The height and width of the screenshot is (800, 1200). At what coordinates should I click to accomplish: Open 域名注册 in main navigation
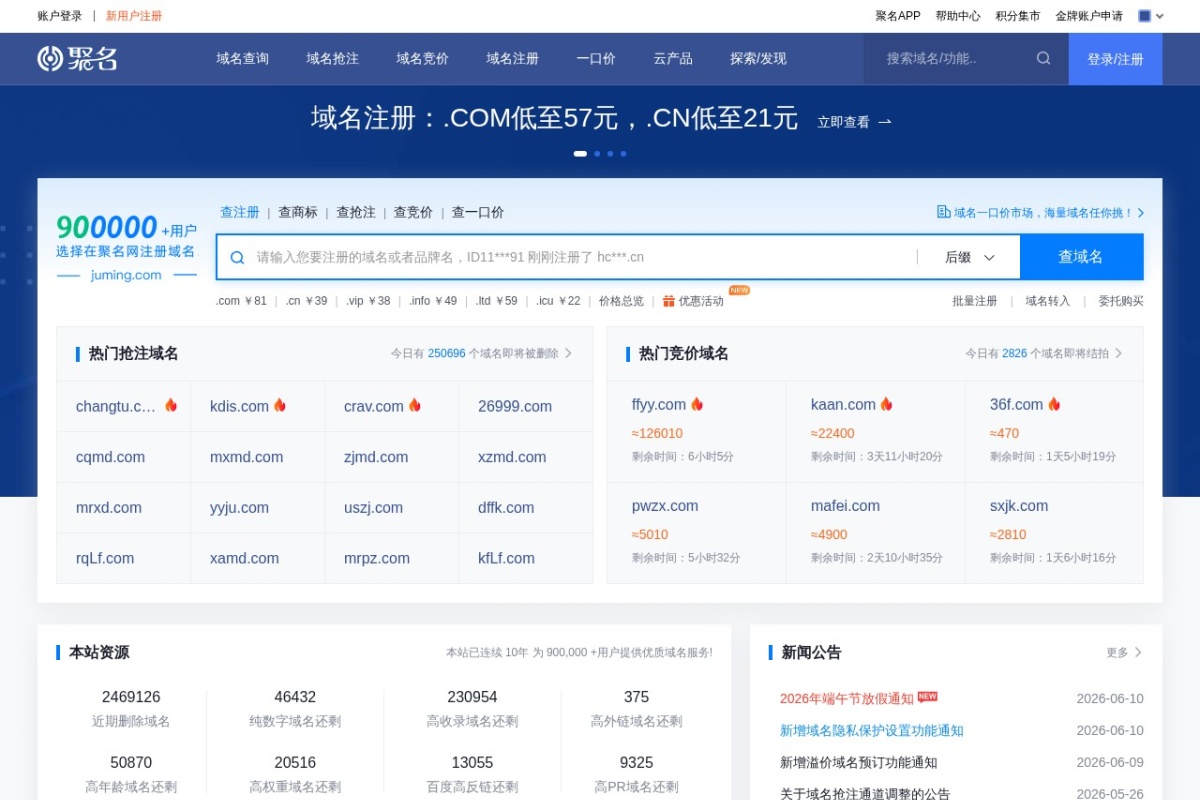pos(513,59)
